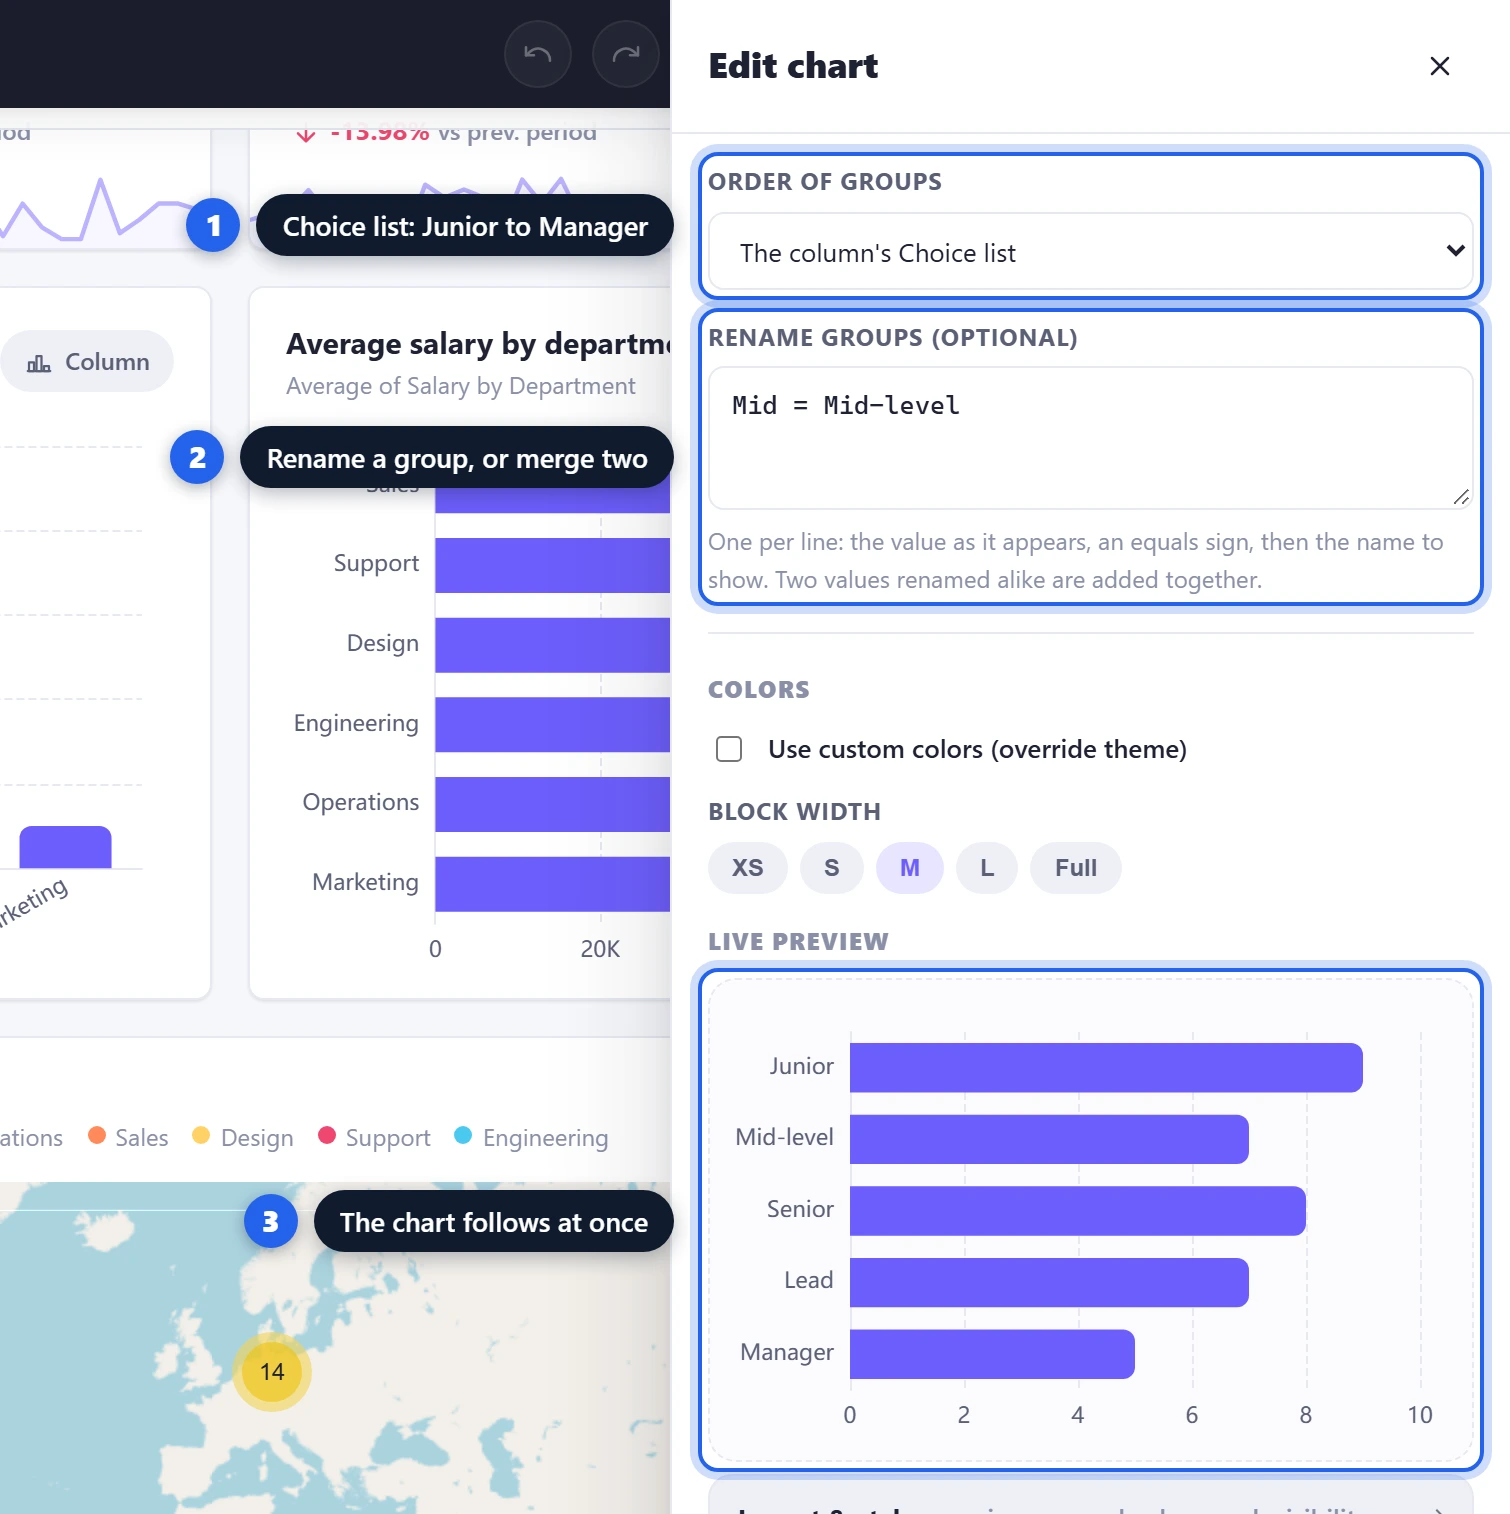The height and width of the screenshot is (1514, 1510).
Task: Click the "Design" axis label in the salary chart
Action: 383,643
